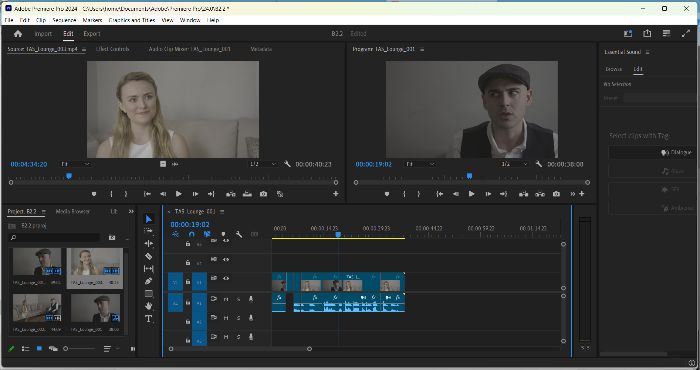Step forward one frame in Source monitor
The height and width of the screenshot is (370, 700).
pyautogui.click(x=195, y=194)
